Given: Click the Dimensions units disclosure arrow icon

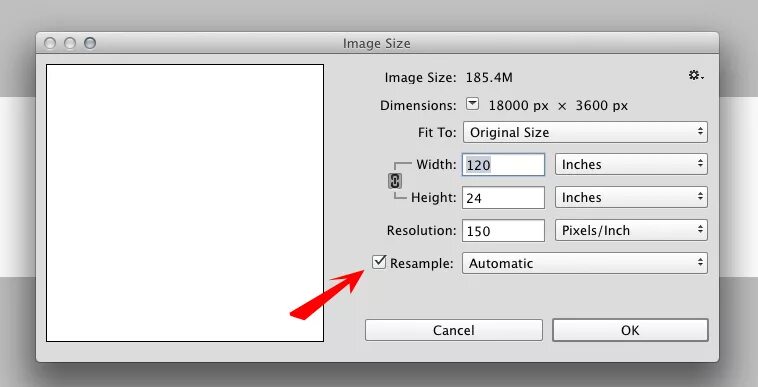Looking at the screenshot, I should click(472, 104).
